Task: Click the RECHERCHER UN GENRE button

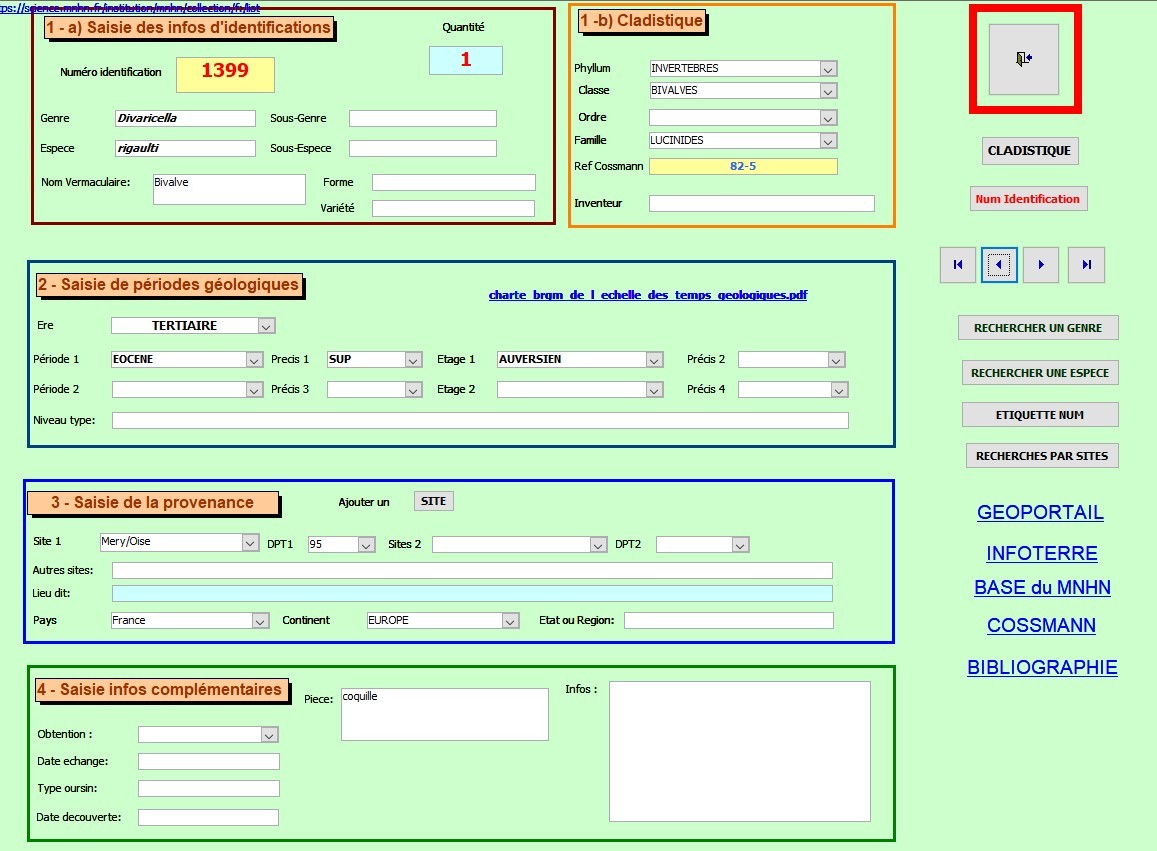Action: [1038, 328]
